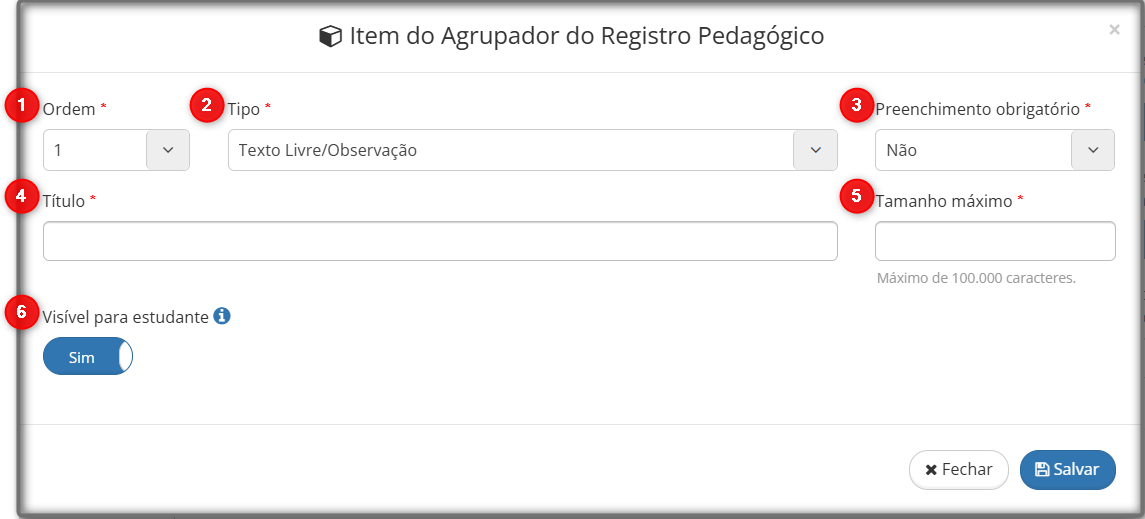This screenshot has height=519, width=1145.
Task: Click into the Tamanho máximo field
Action: click(x=995, y=241)
